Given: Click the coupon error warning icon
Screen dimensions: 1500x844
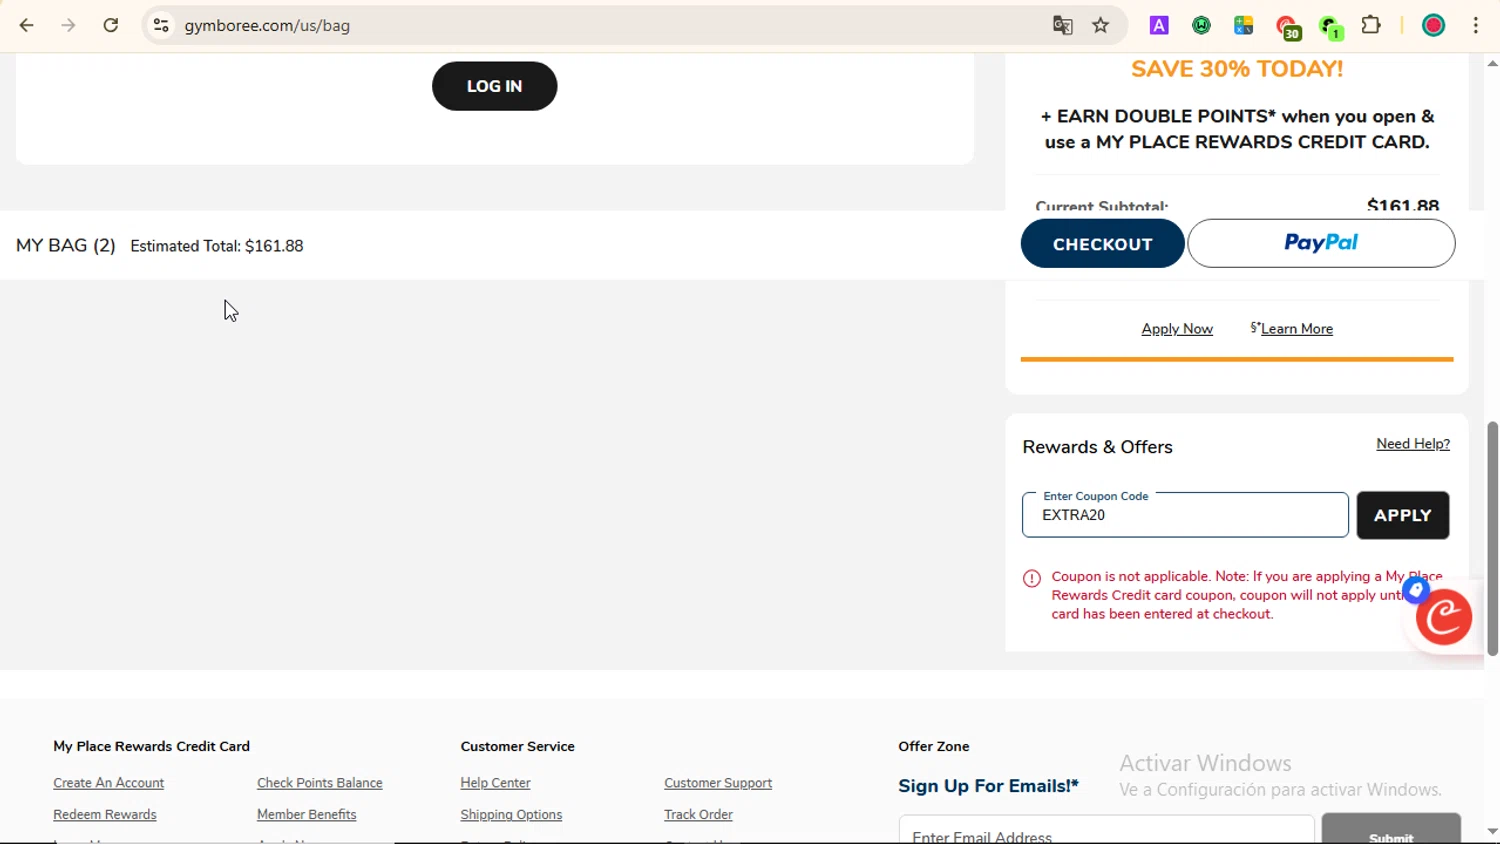Looking at the screenshot, I should [x=1032, y=578].
